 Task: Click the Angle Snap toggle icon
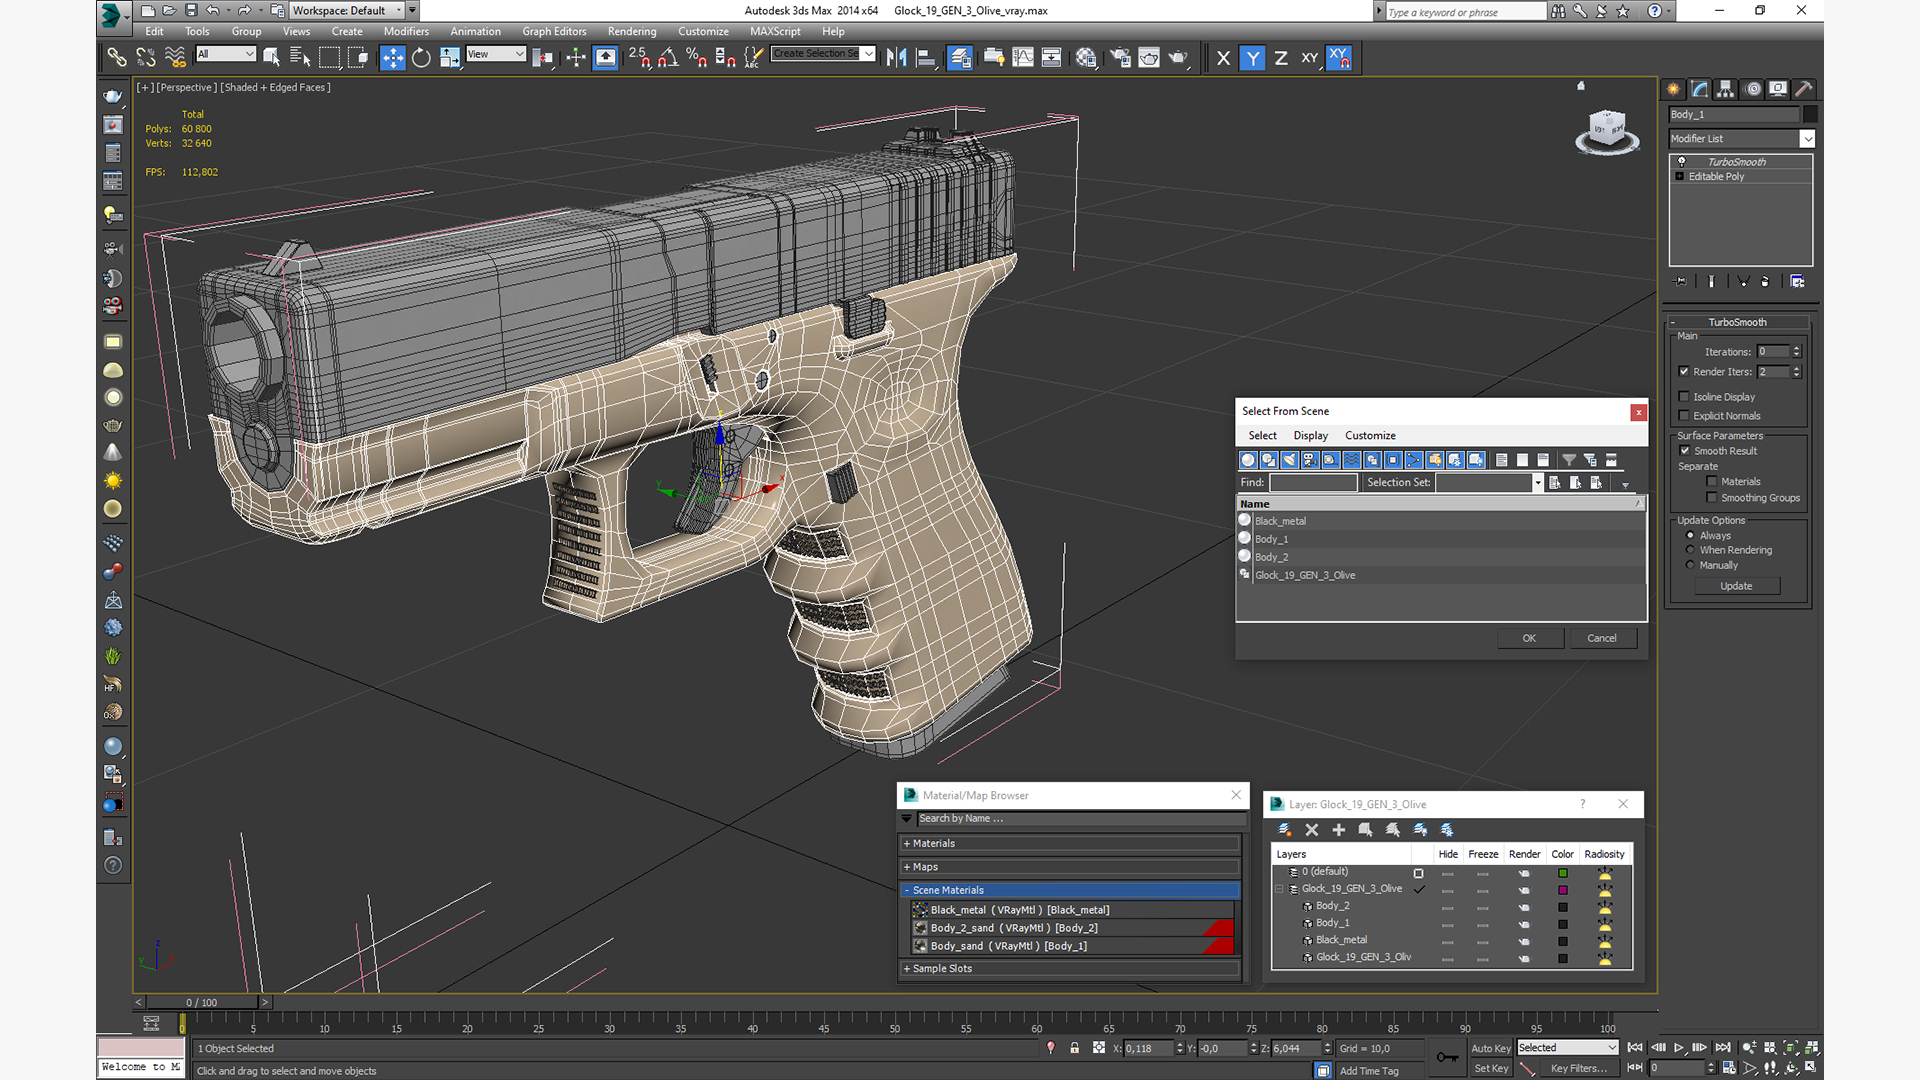pos(668,58)
